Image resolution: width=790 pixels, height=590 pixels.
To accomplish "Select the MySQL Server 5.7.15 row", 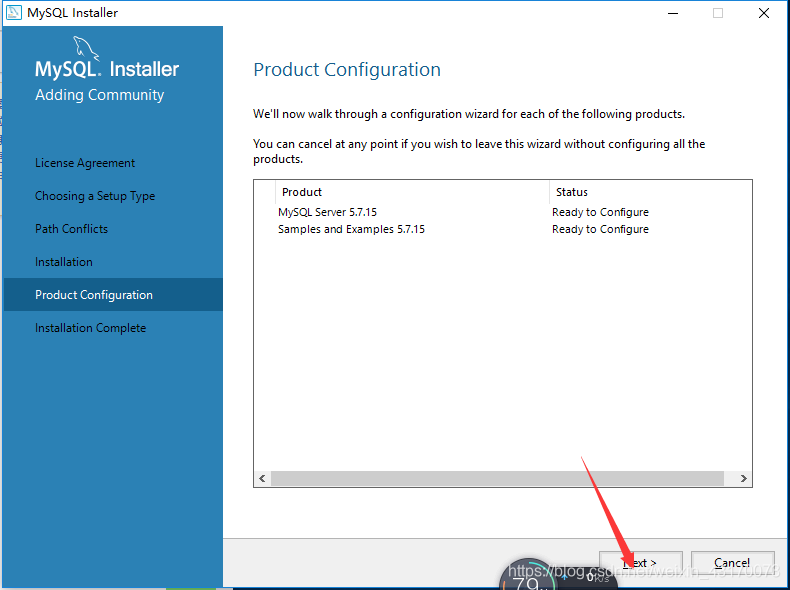I will point(503,212).
